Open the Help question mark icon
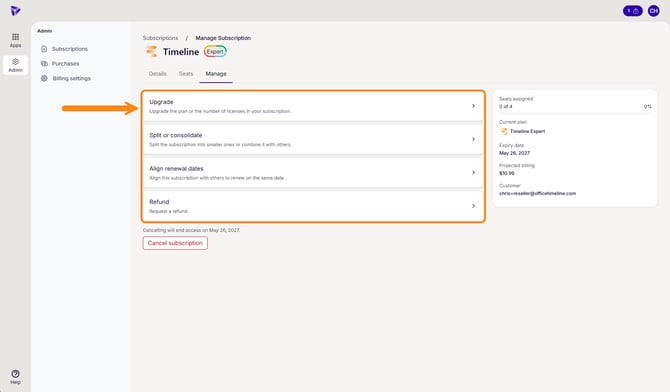This screenshot has height=392, width=670. pos(15,373)
